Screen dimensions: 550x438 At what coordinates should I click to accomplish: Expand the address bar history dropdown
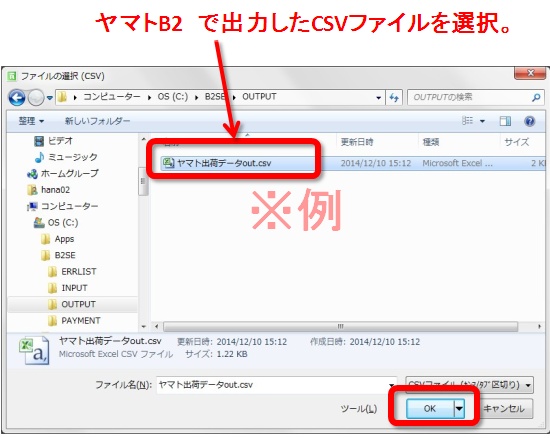(378, 98)
